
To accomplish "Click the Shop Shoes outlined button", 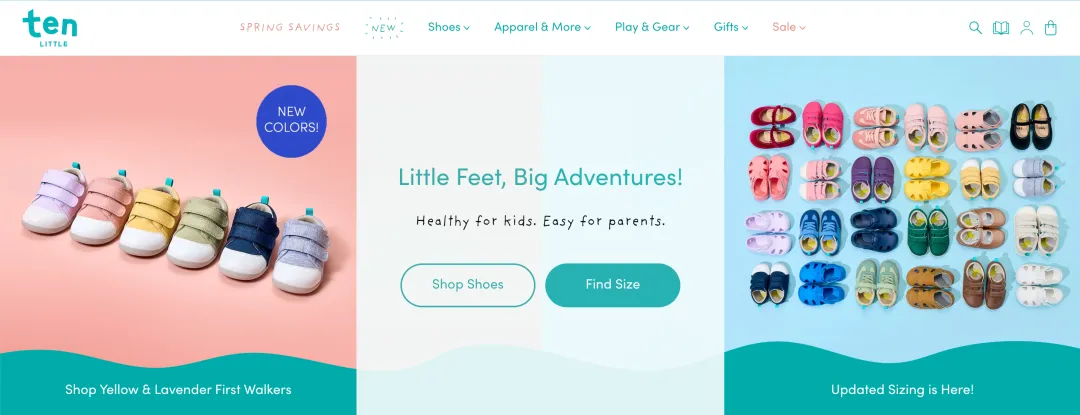I will 468,284.
